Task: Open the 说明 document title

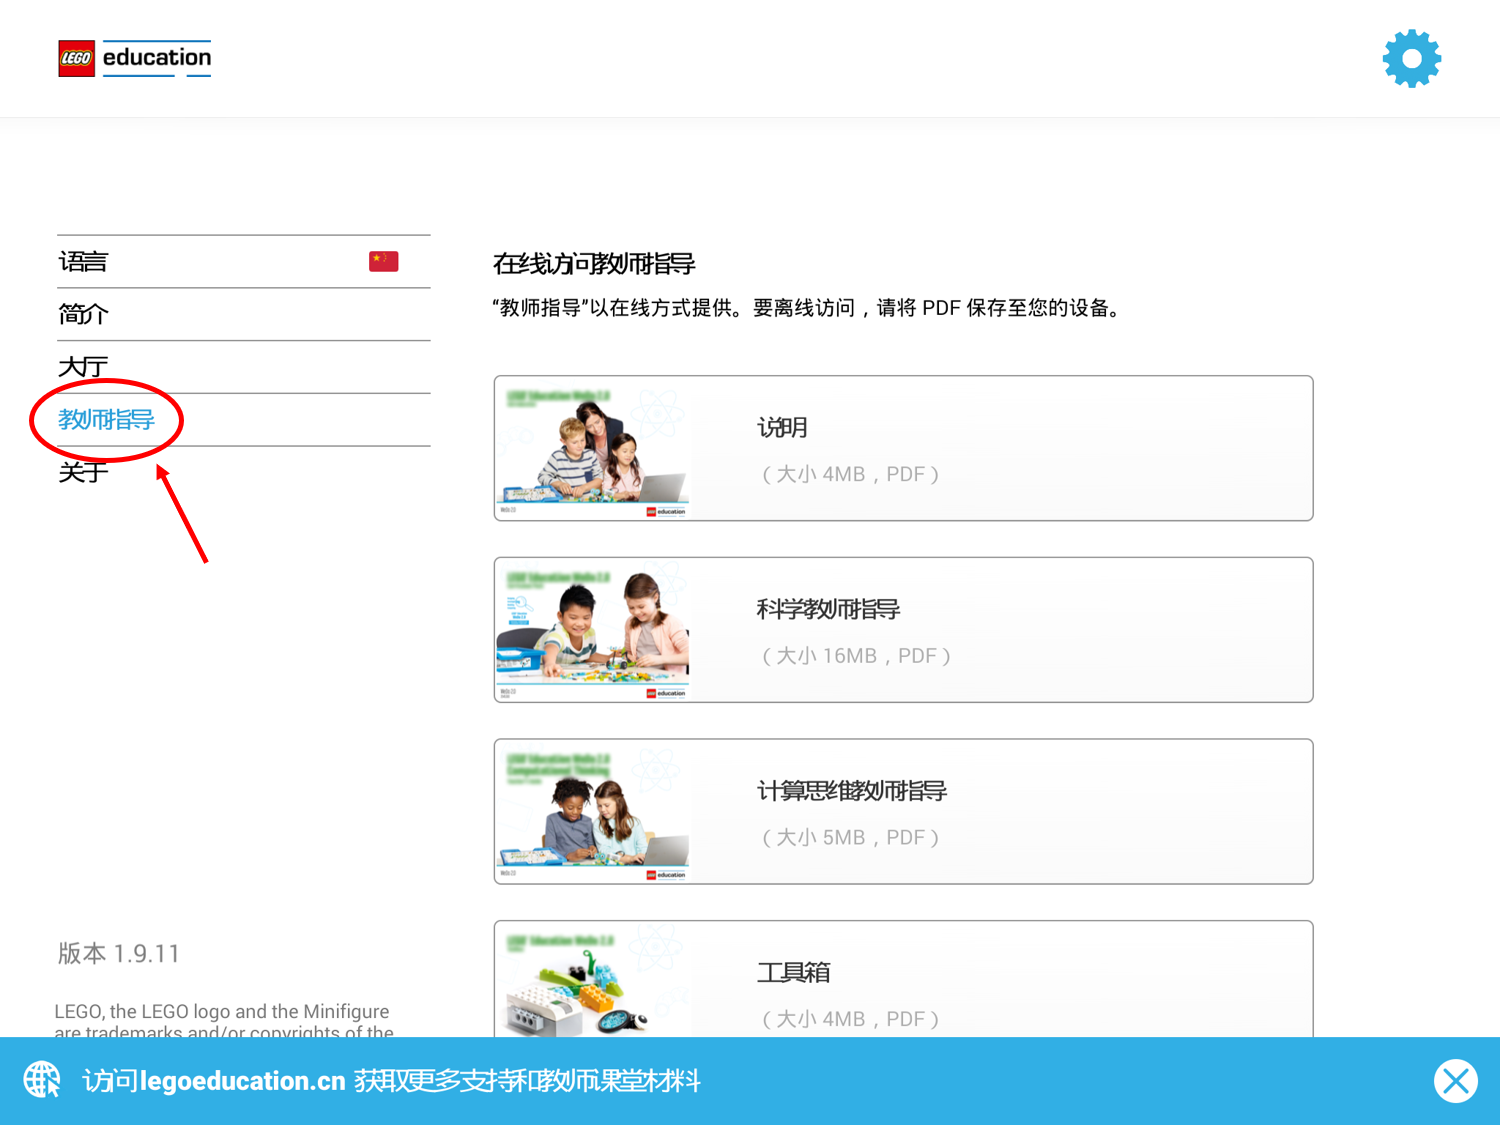Action: [782, 428]
